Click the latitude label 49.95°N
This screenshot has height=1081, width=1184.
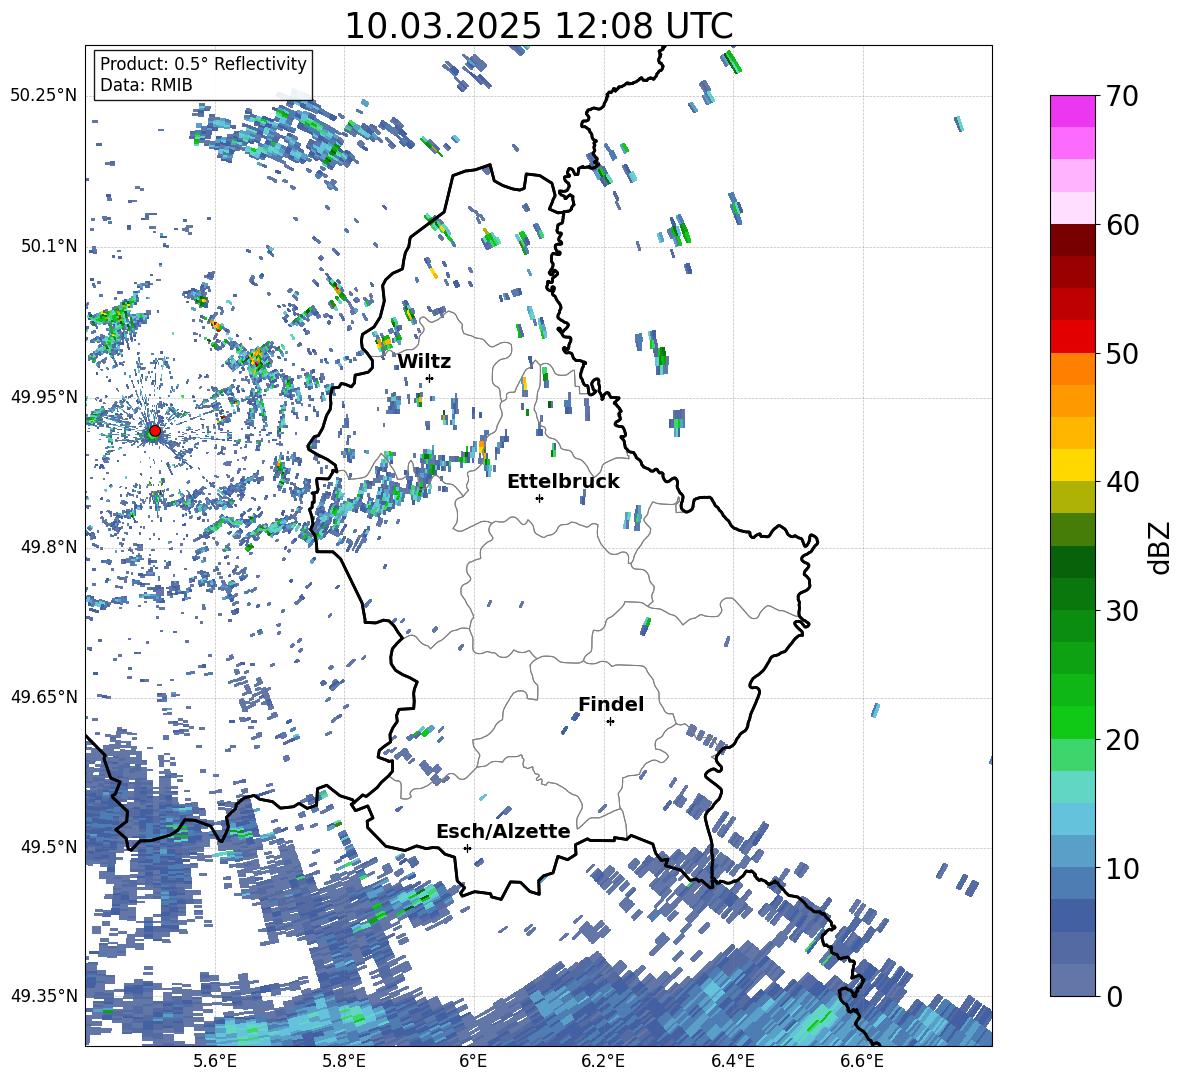(x=44, y=397)
